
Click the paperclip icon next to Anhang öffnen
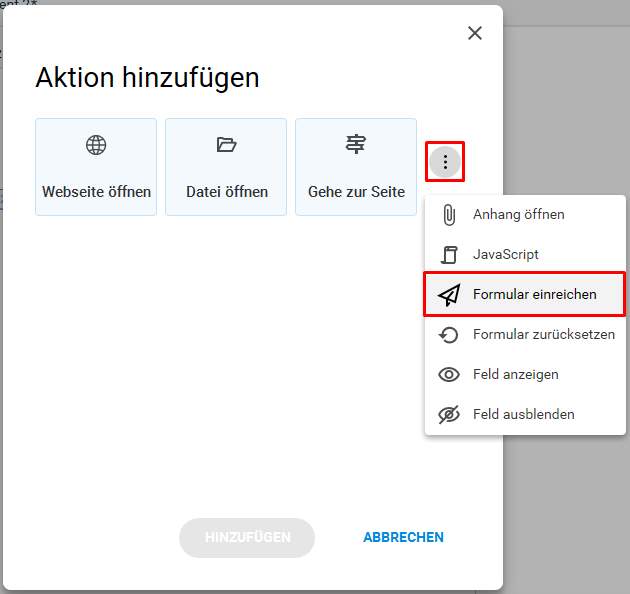coord(449,215)
